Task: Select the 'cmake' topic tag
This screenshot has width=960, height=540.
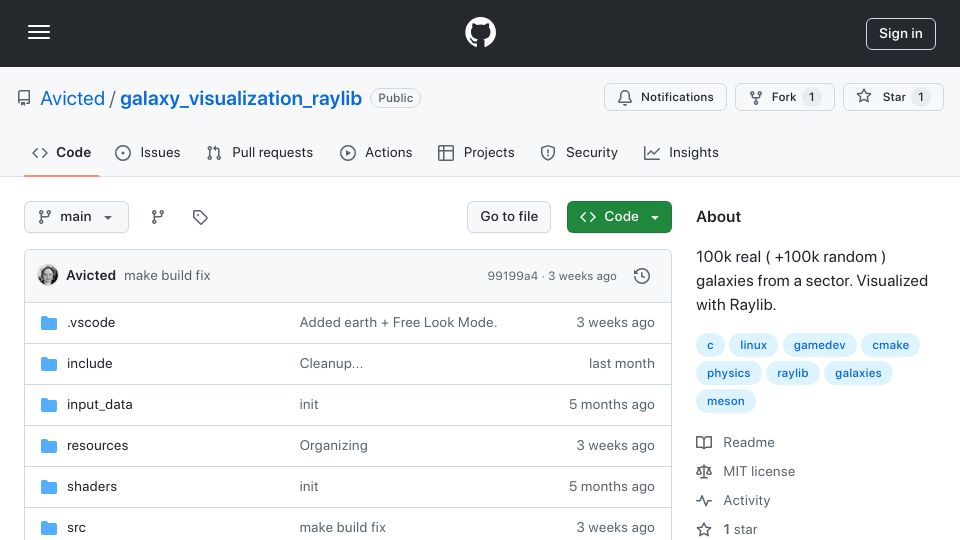Action: click(890, 345)
